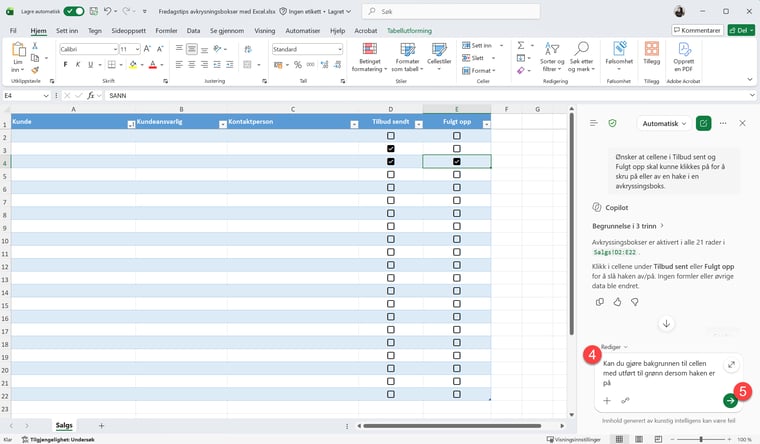Viewport: 760px width, 444px height.
Task: Check the Tilbud sendt checkbox in row 22
Action: (x=391, y=394)
